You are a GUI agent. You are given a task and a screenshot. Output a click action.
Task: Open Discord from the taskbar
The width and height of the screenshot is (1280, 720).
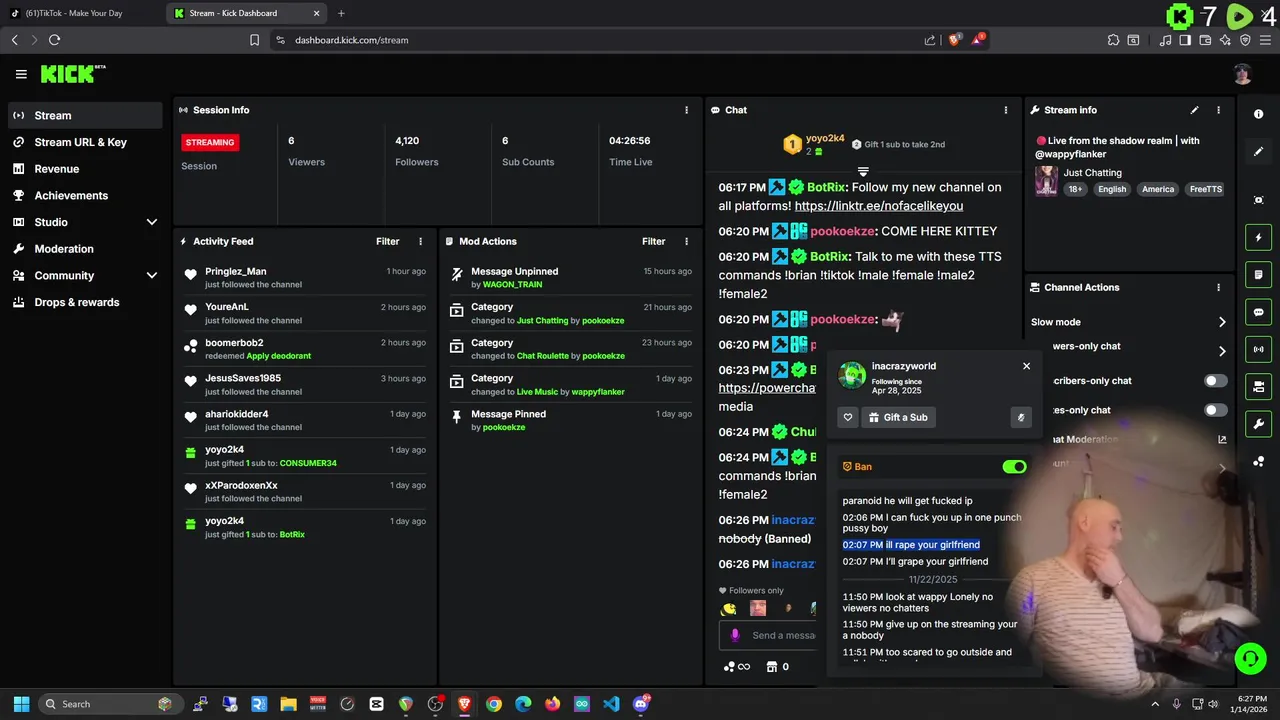641,704
